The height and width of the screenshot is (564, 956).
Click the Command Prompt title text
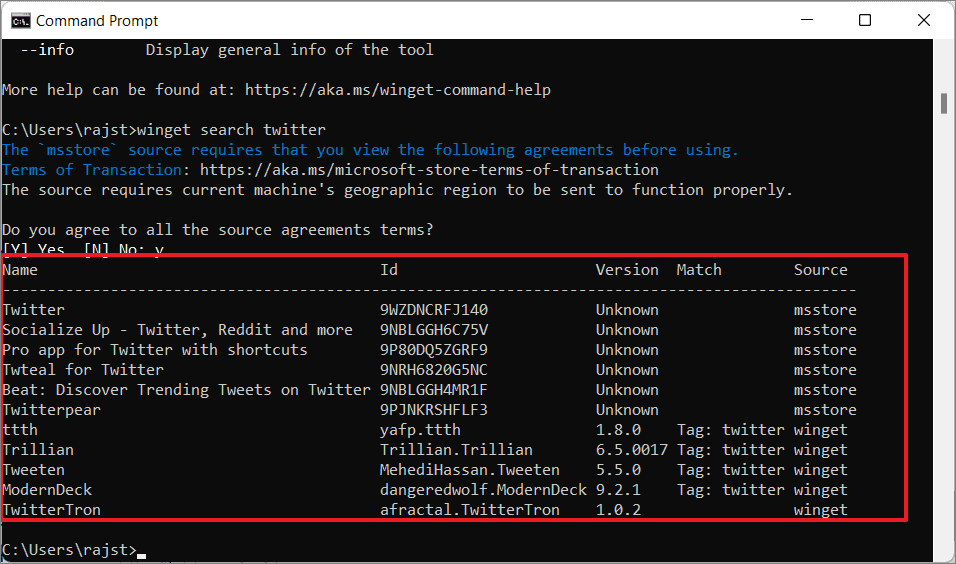(x=97, y=21)
